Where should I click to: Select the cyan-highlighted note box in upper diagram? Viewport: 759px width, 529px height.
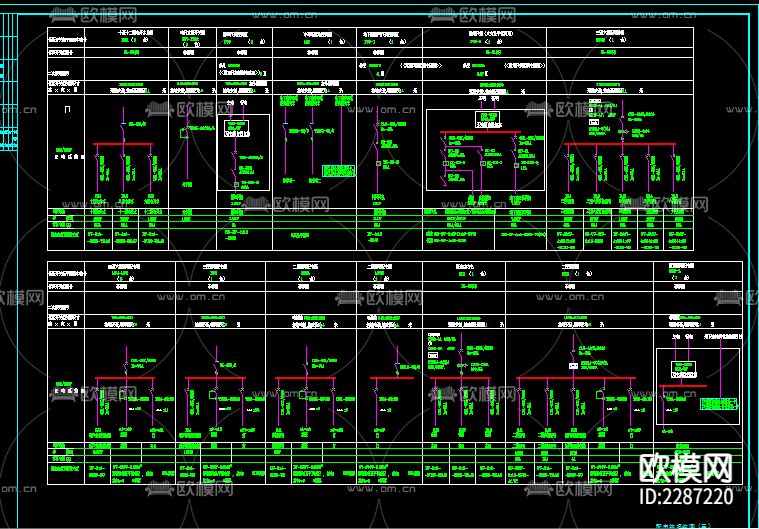(x=338, y=171)
